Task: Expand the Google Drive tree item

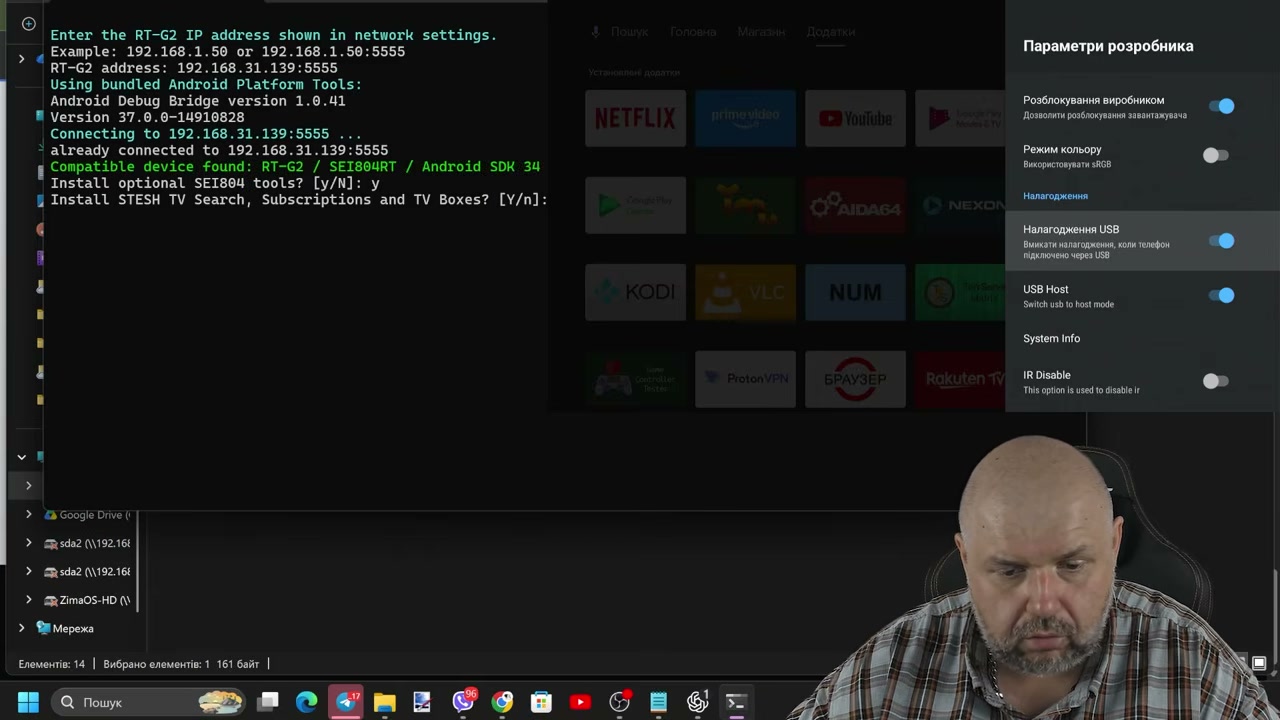Action: pos(28,515)
